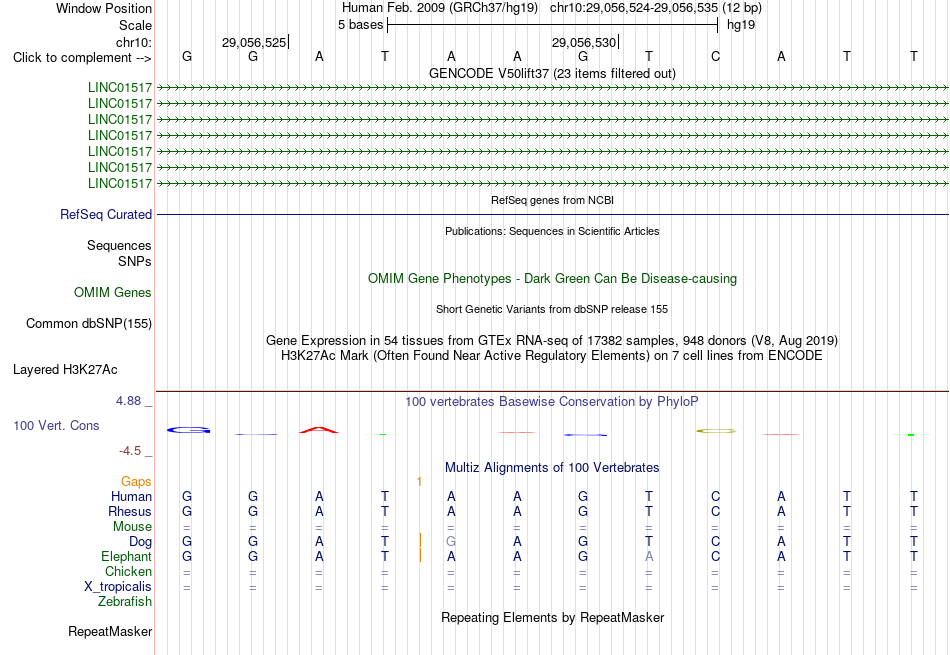Viewport: 950px width, 655px height.
Task: Open the RefSeq Curated track label
Action: point(106,214)
